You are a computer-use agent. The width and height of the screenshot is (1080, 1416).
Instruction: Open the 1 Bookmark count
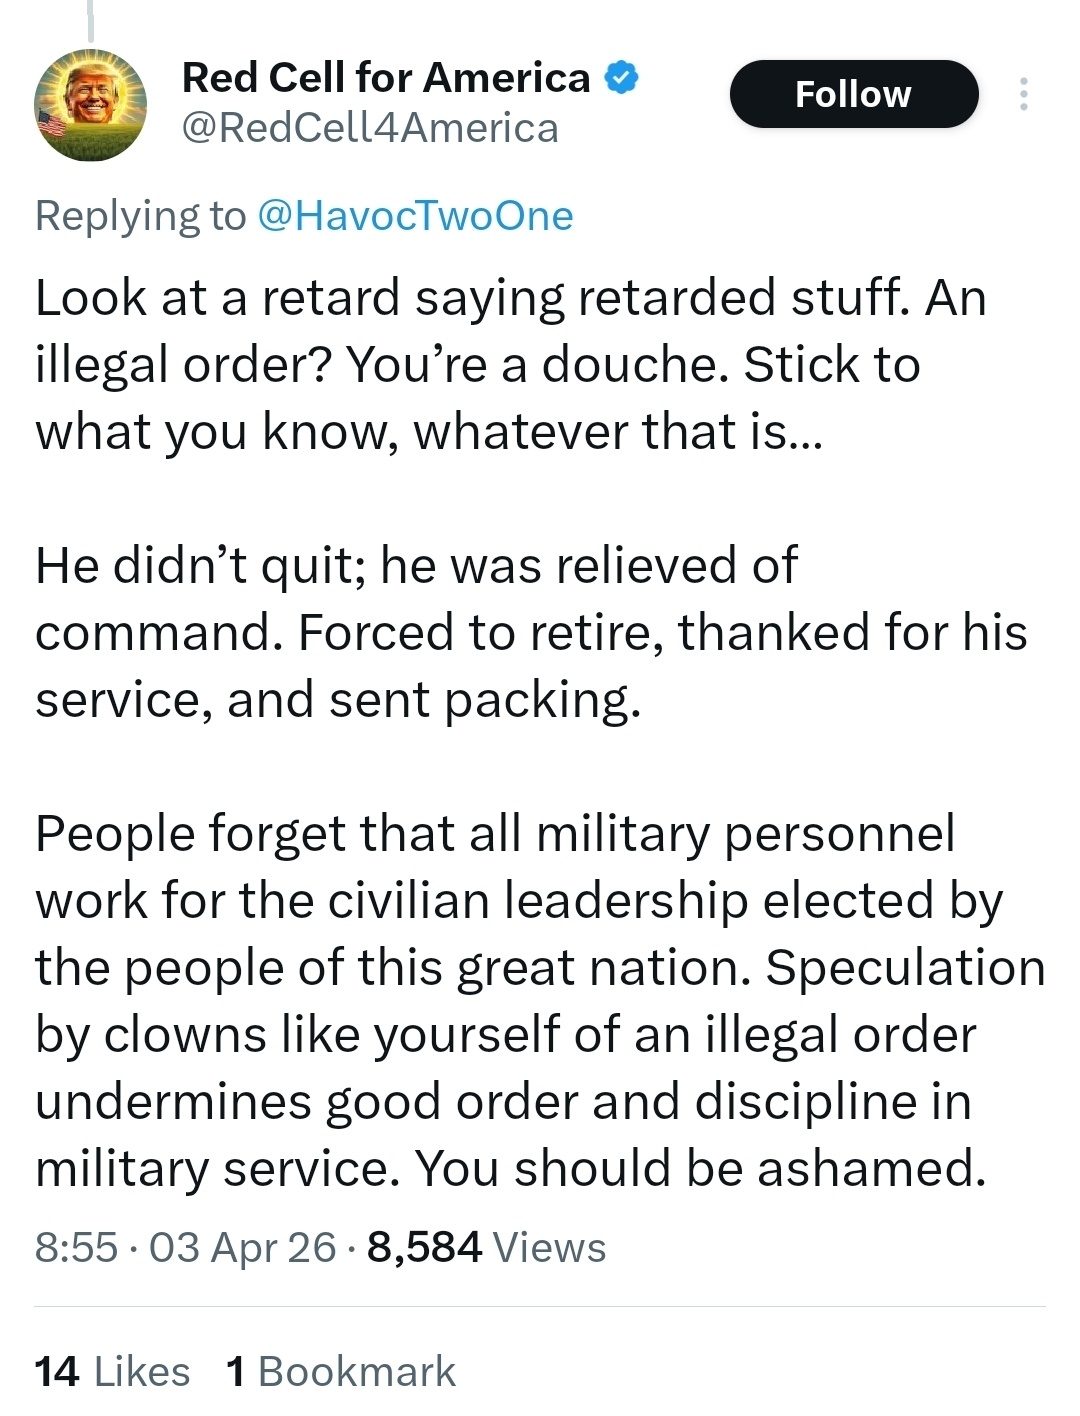341,1372
